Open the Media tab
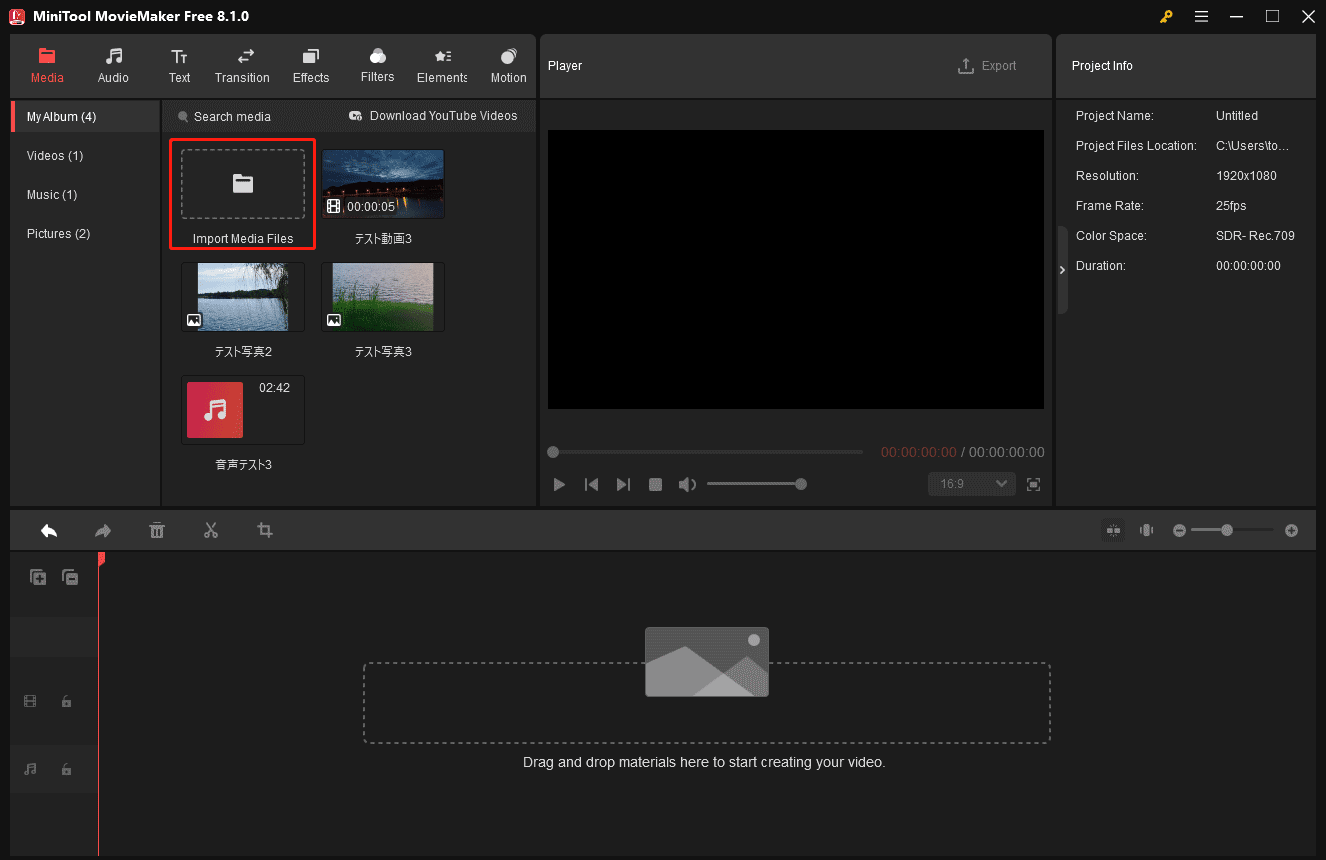1326x860 pixels. pyautogui.click(x=47, y=66)
